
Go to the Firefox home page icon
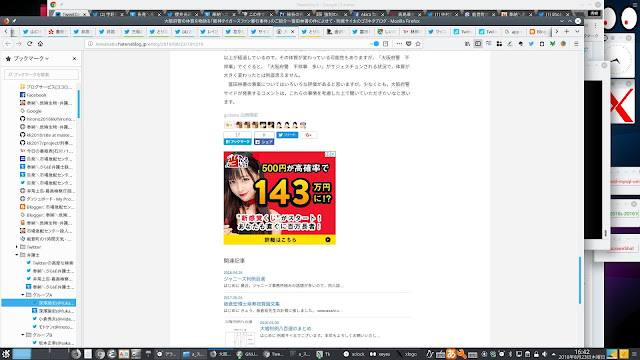40,44
